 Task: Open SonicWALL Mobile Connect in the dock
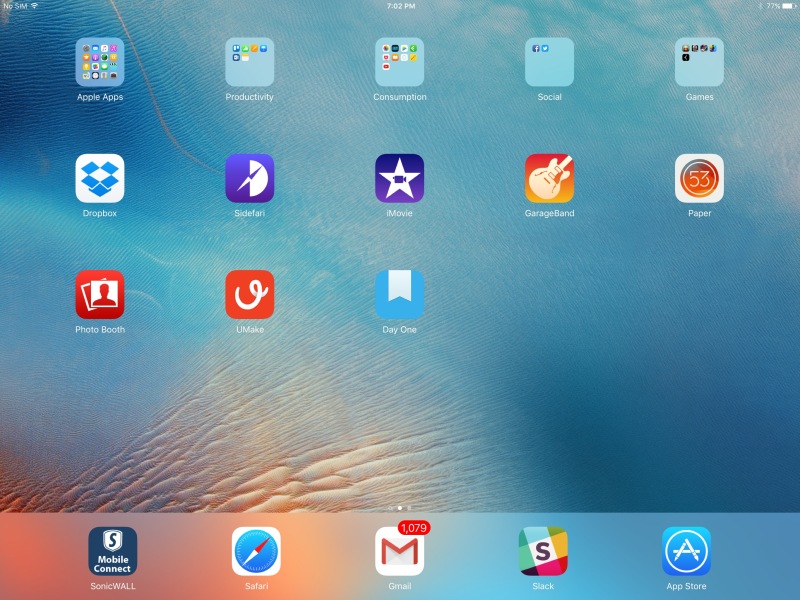(113, 551)
